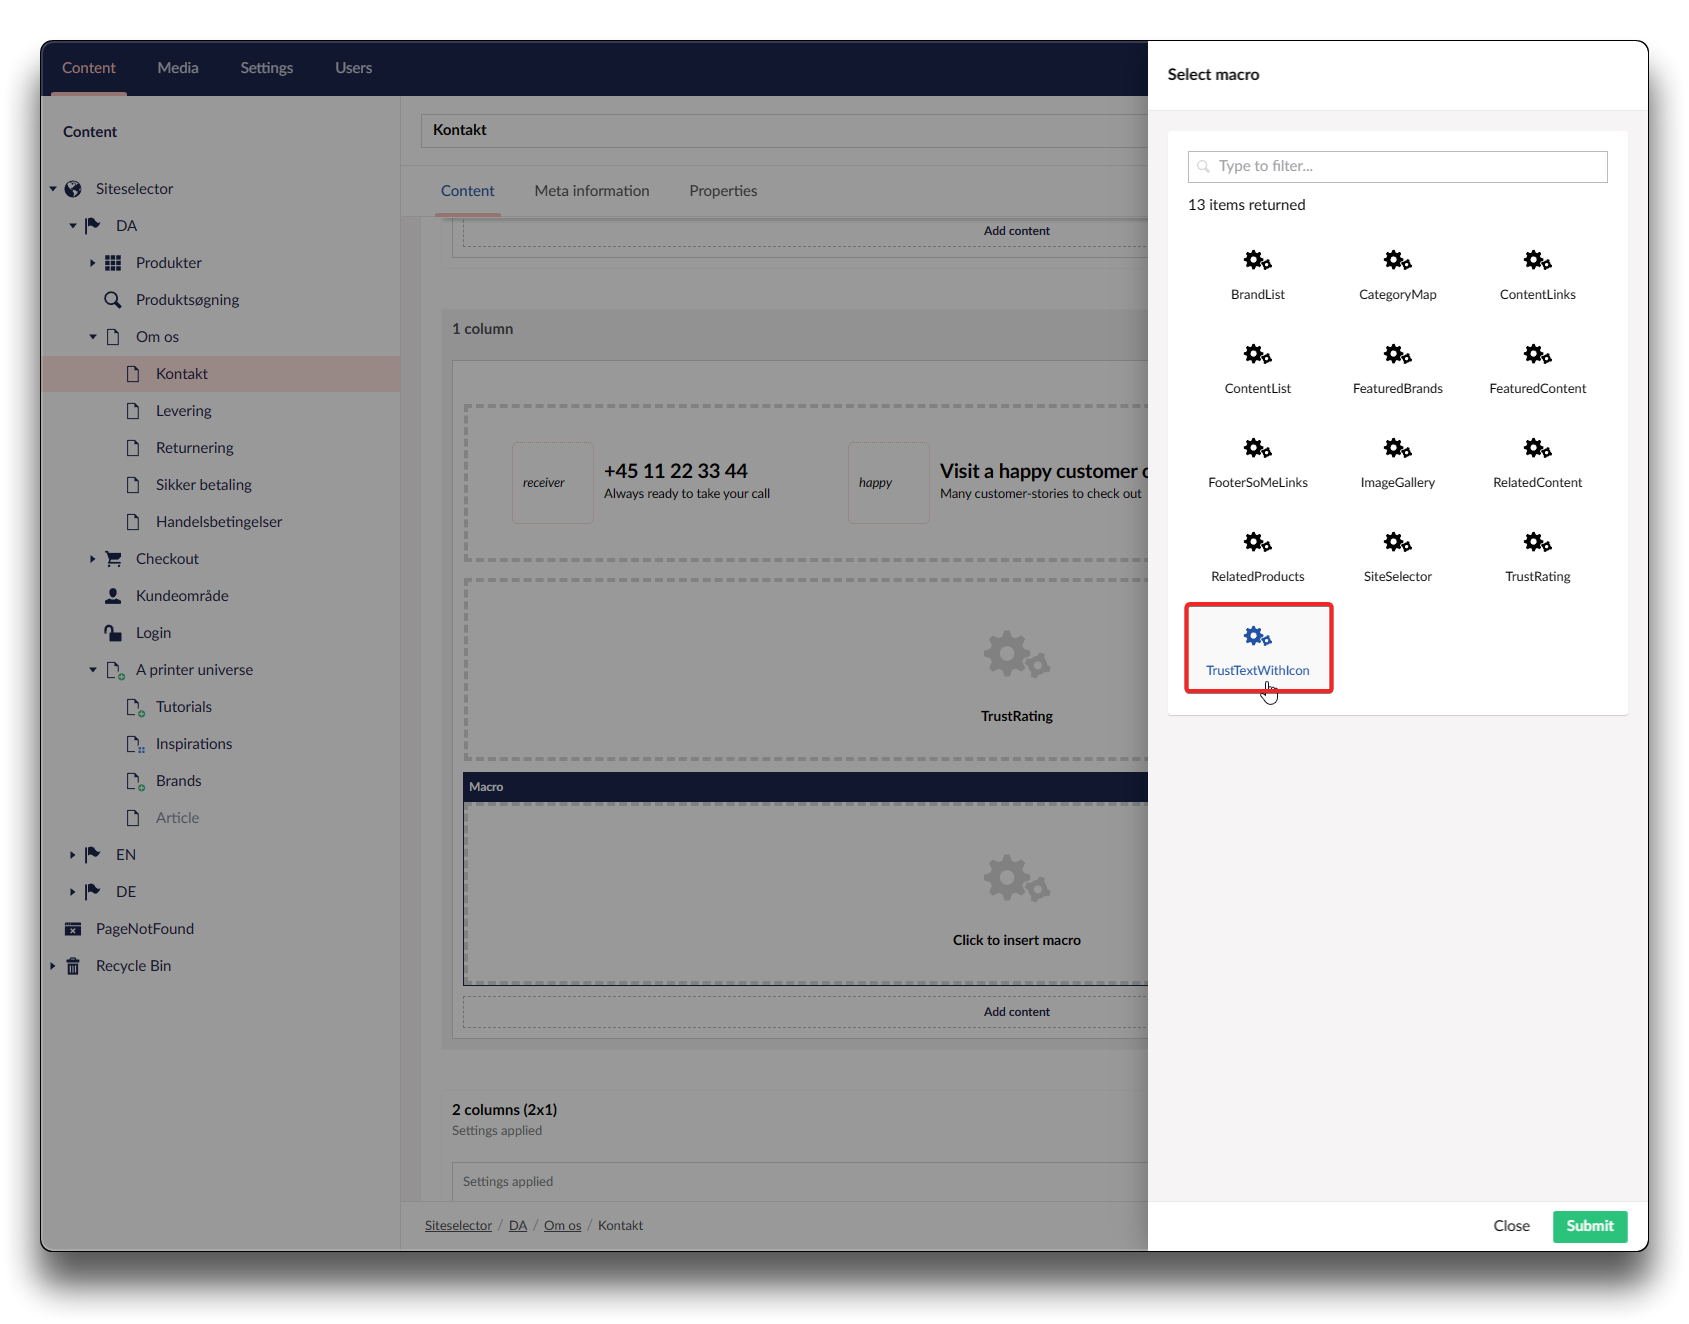Focus the Type to filter field
The height and width of the screenshot is (1324, 1689).
point(1397,167)
